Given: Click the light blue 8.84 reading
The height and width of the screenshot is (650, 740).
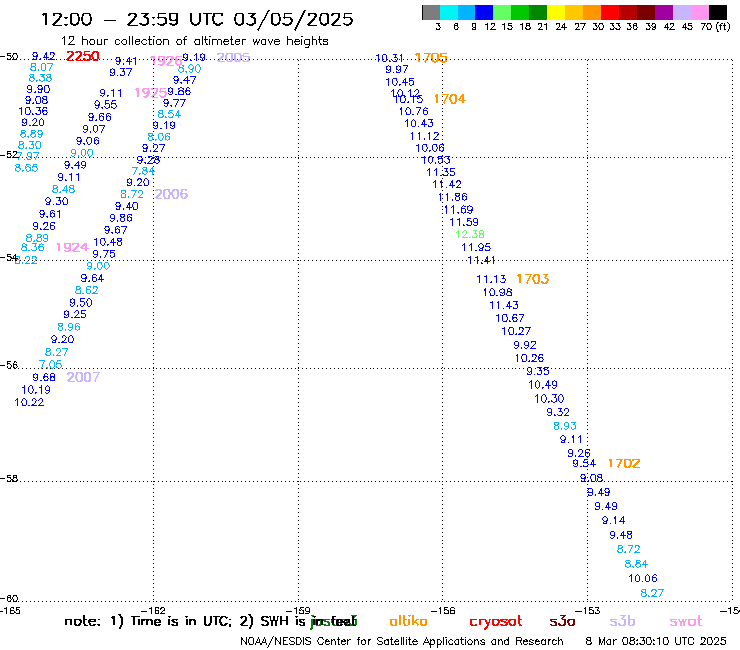Looking at the screenshot, I should coord(636,564).
